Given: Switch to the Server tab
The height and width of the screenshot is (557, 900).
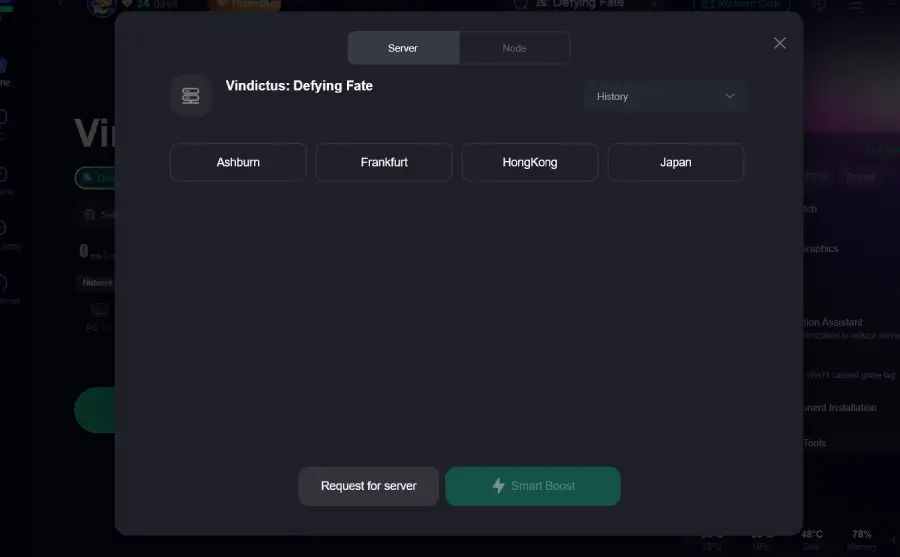Looking at the screenshot, I should (x=403, y=48).
